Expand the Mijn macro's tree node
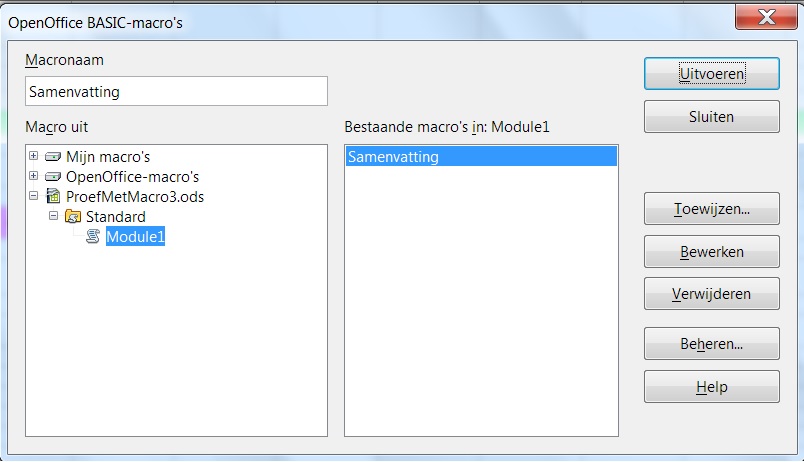This screenshot has width=804, height=462. pos(34,157)
